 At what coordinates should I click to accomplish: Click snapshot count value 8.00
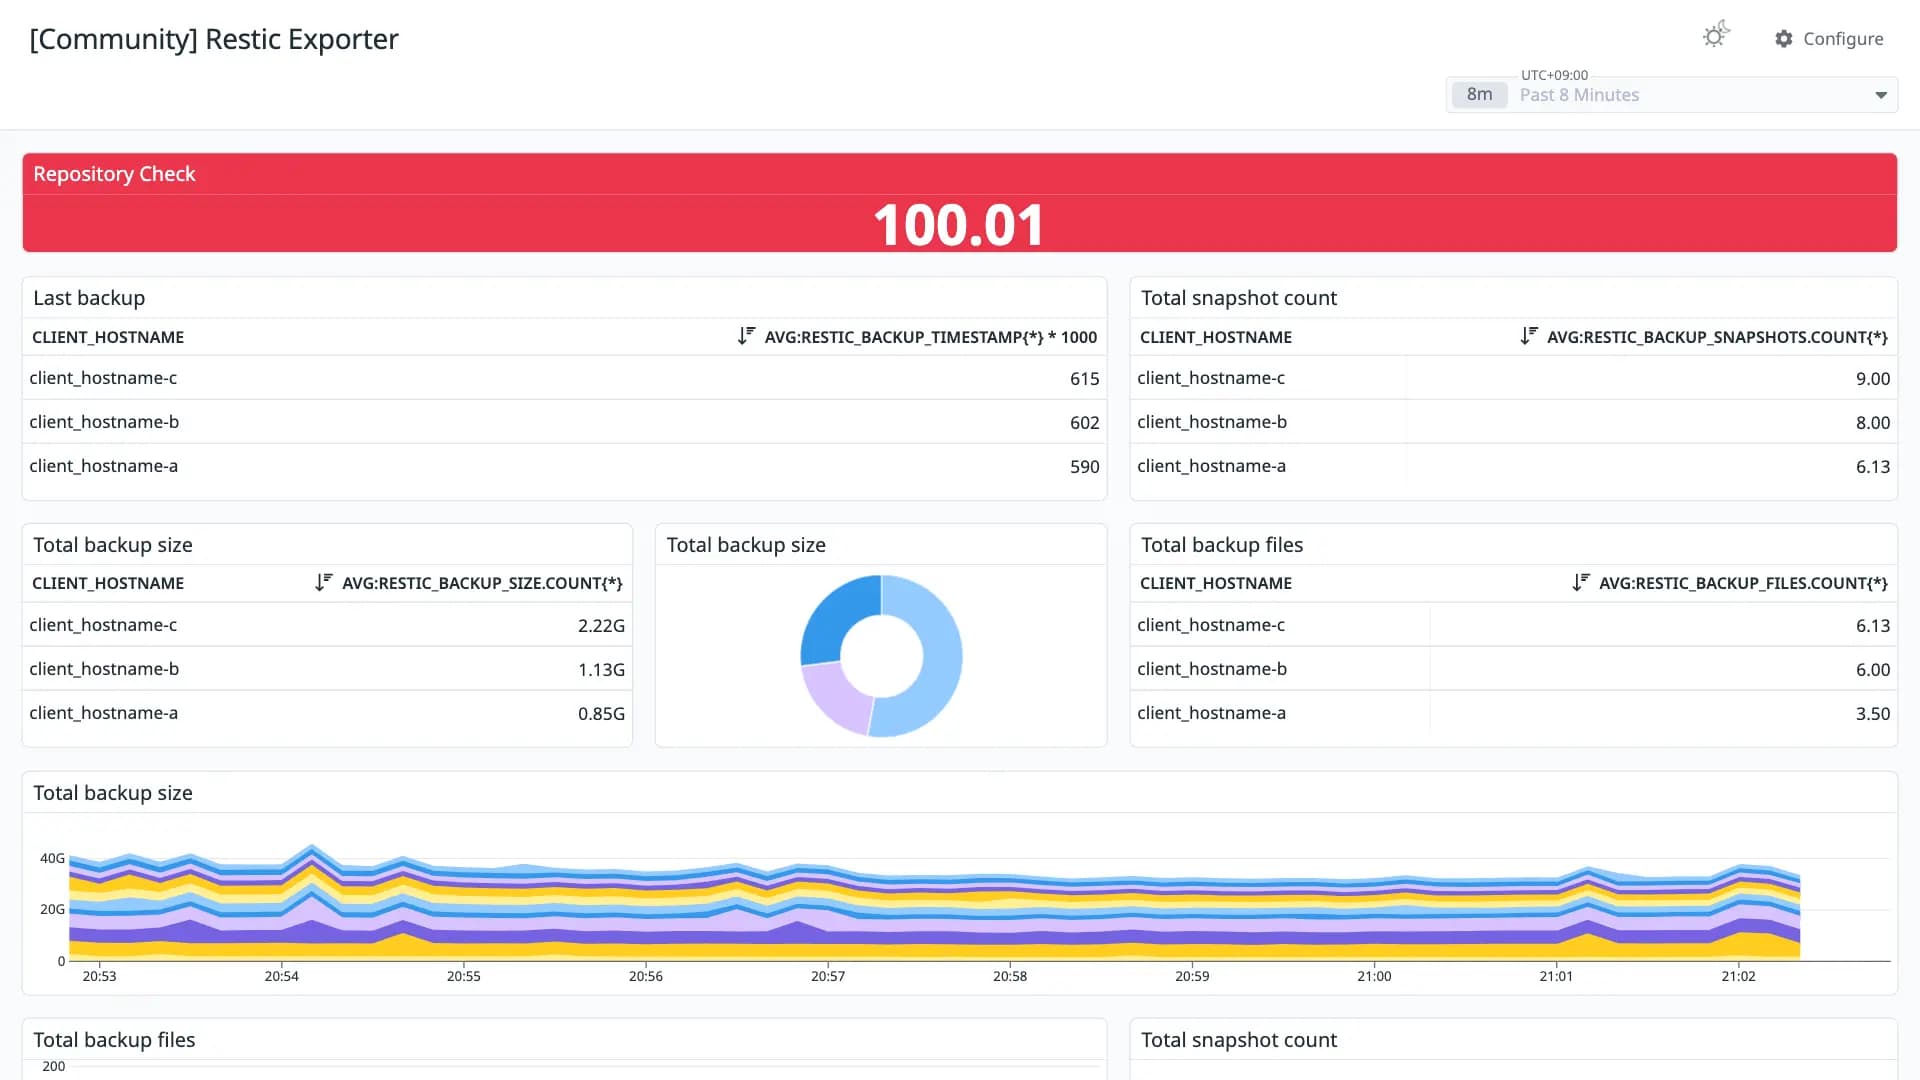pos(1872,423)
